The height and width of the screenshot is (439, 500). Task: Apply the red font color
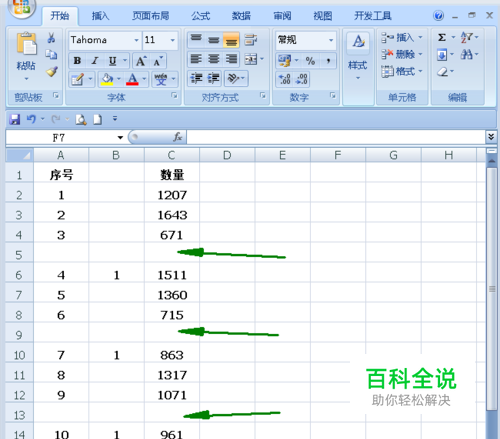[132, 79]
